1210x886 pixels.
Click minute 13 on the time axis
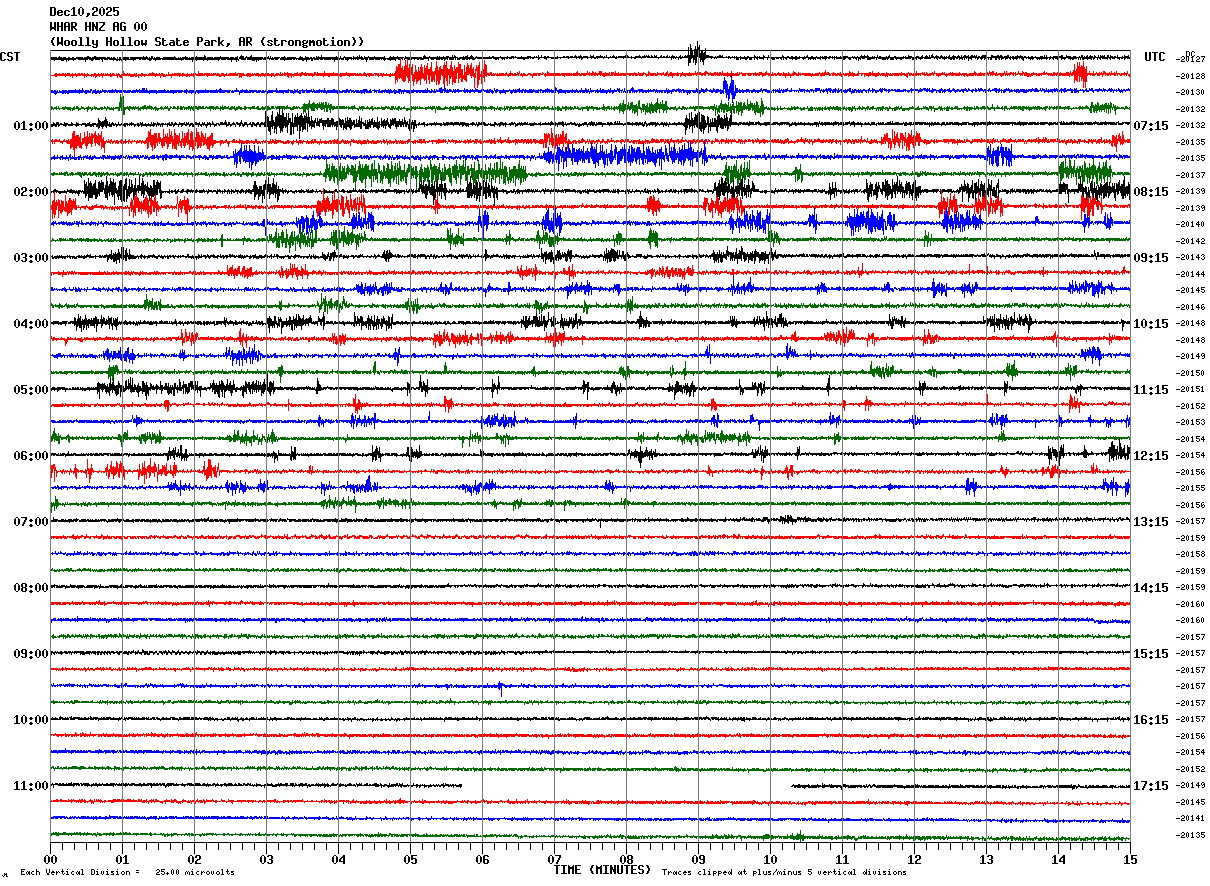(x=986, y=859)
